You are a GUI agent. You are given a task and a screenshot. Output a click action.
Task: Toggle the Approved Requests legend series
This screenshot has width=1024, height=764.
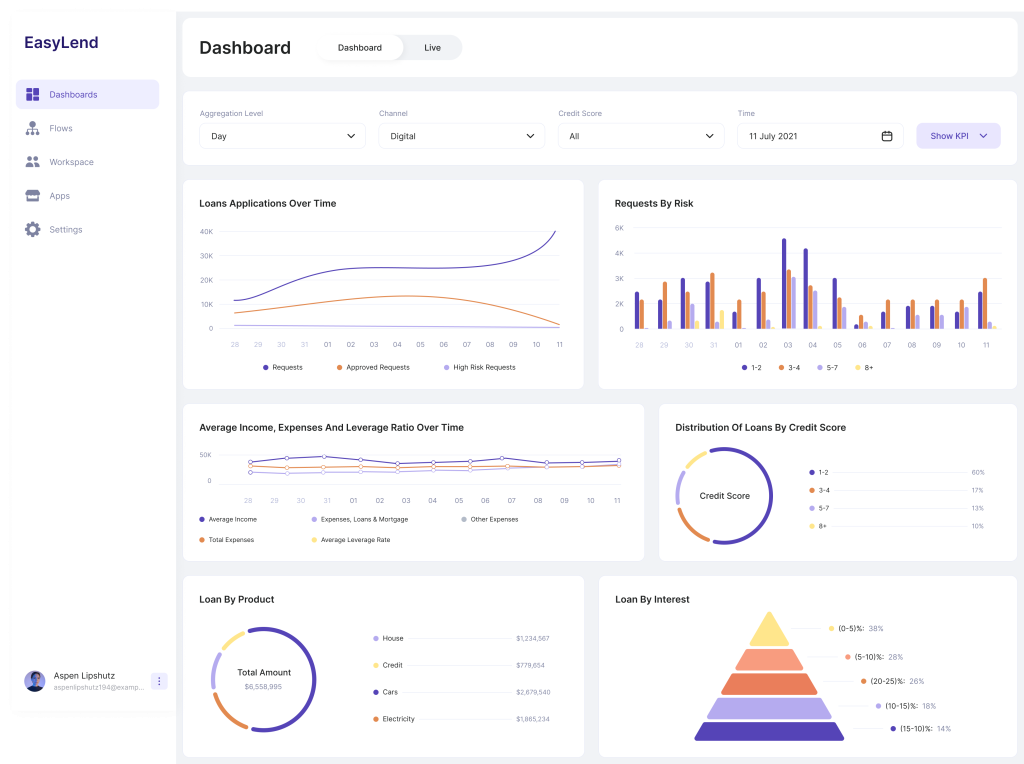[x=377, y=367]
